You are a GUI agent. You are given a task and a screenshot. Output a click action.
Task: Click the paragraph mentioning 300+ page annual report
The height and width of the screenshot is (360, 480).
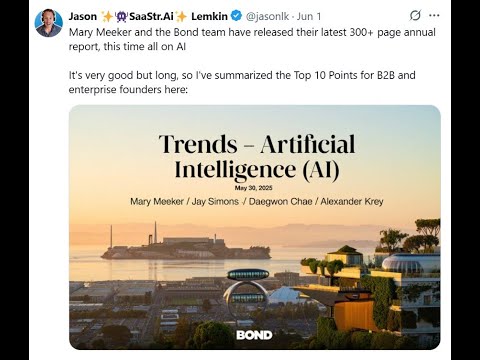pos(252,39)
